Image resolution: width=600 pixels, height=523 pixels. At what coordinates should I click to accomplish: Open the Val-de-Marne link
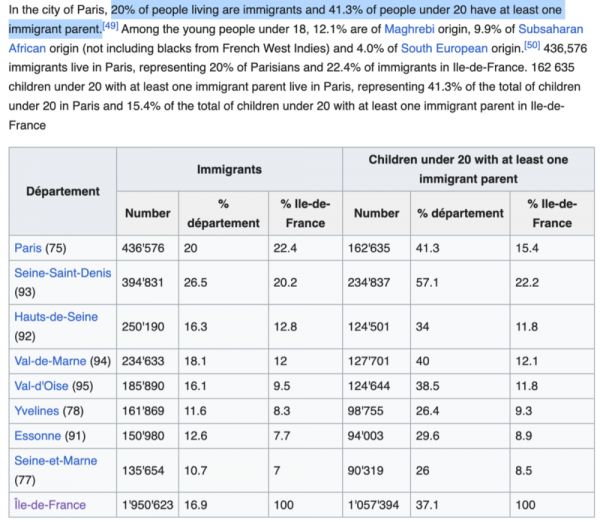pyautogui.click(x=50, y=361)
